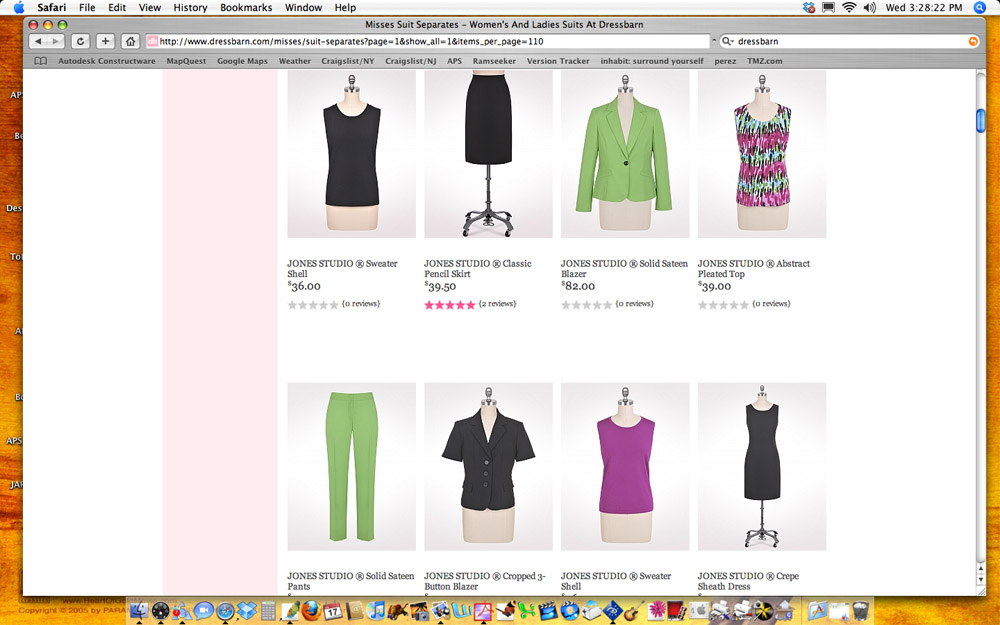1000x625 pixels.
Task: Add a bookmark with the plus button
Action: pos(105,41)
